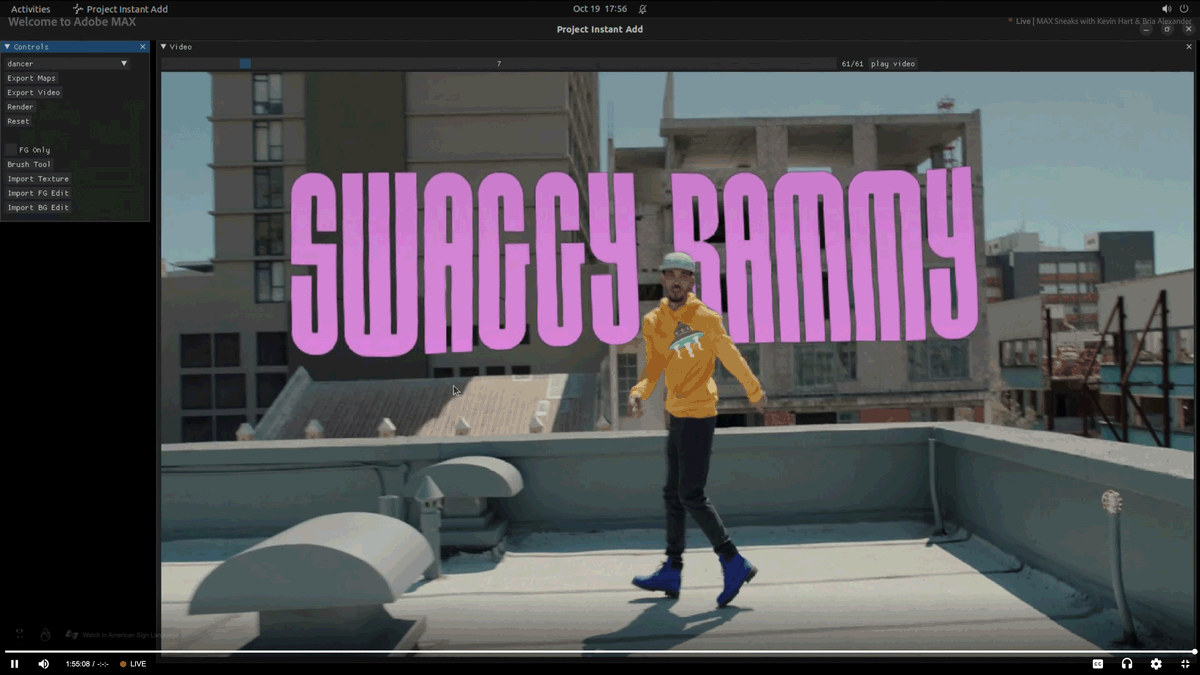Click the stream progress bar
Image resolution: width=1200 pixels, height=675 pixels.
click(x=600, y=651)
